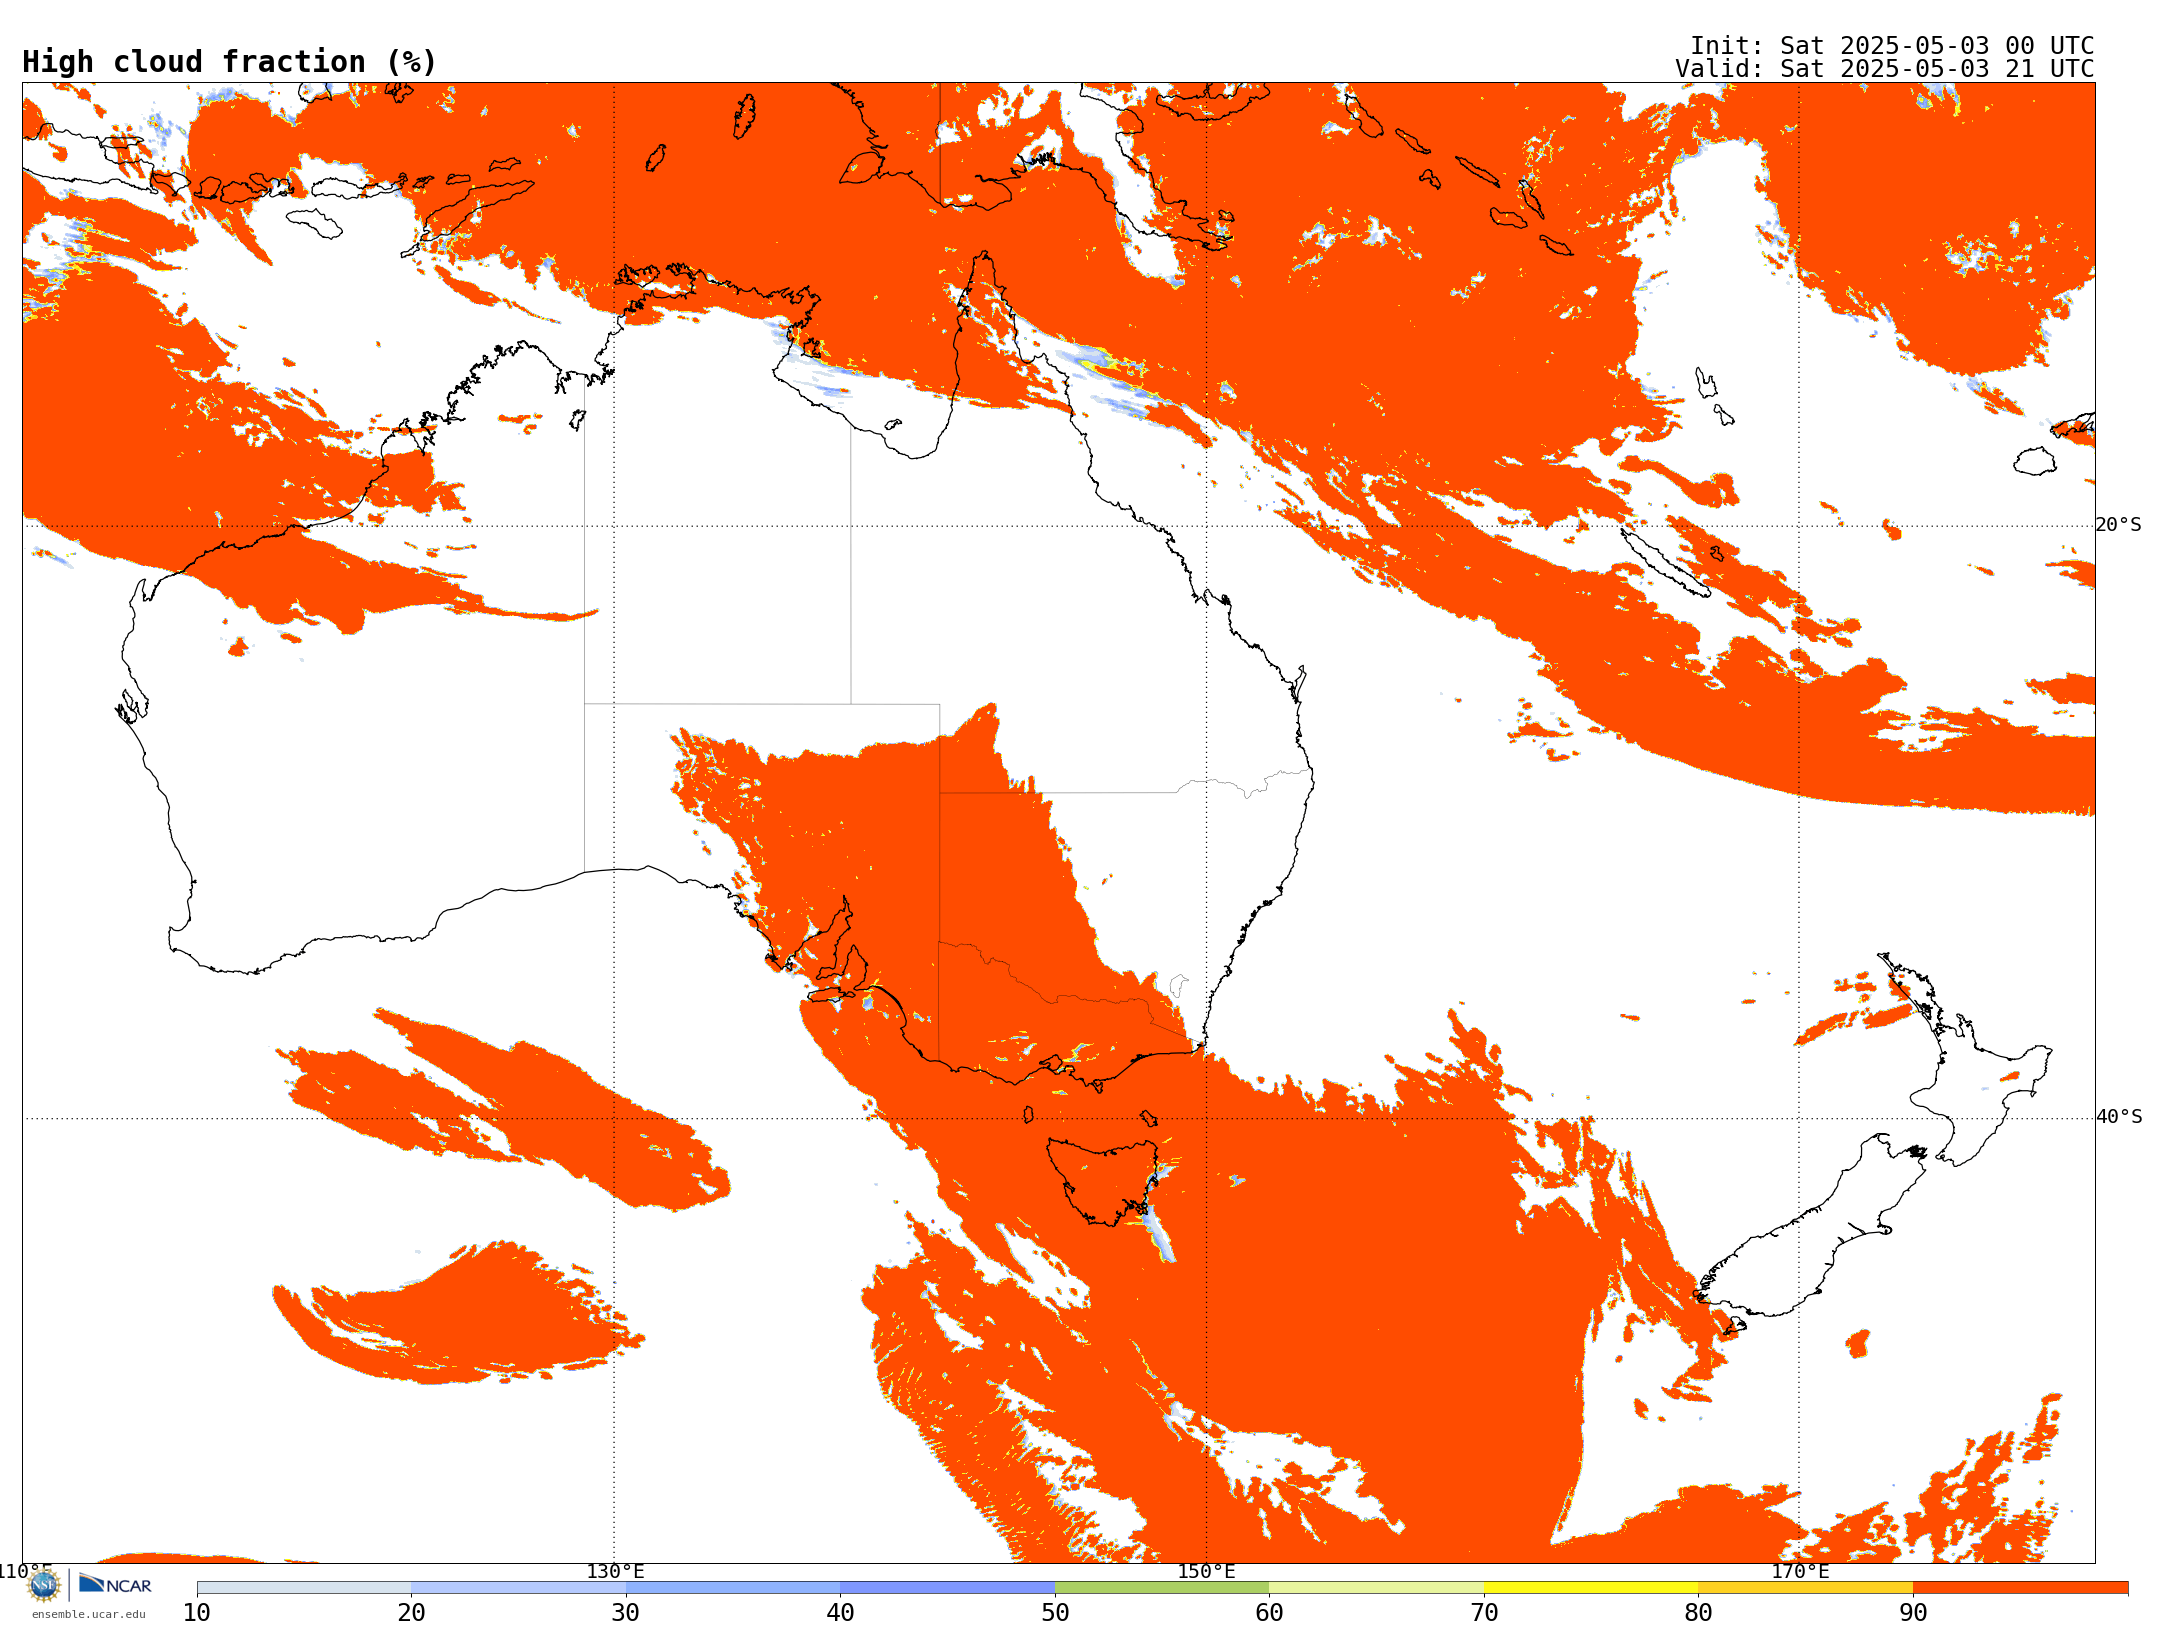Open the ensemble.ucar.edu link text
The image size is (2160, 1626).
pyautogui.click(x=89, y=1614)
